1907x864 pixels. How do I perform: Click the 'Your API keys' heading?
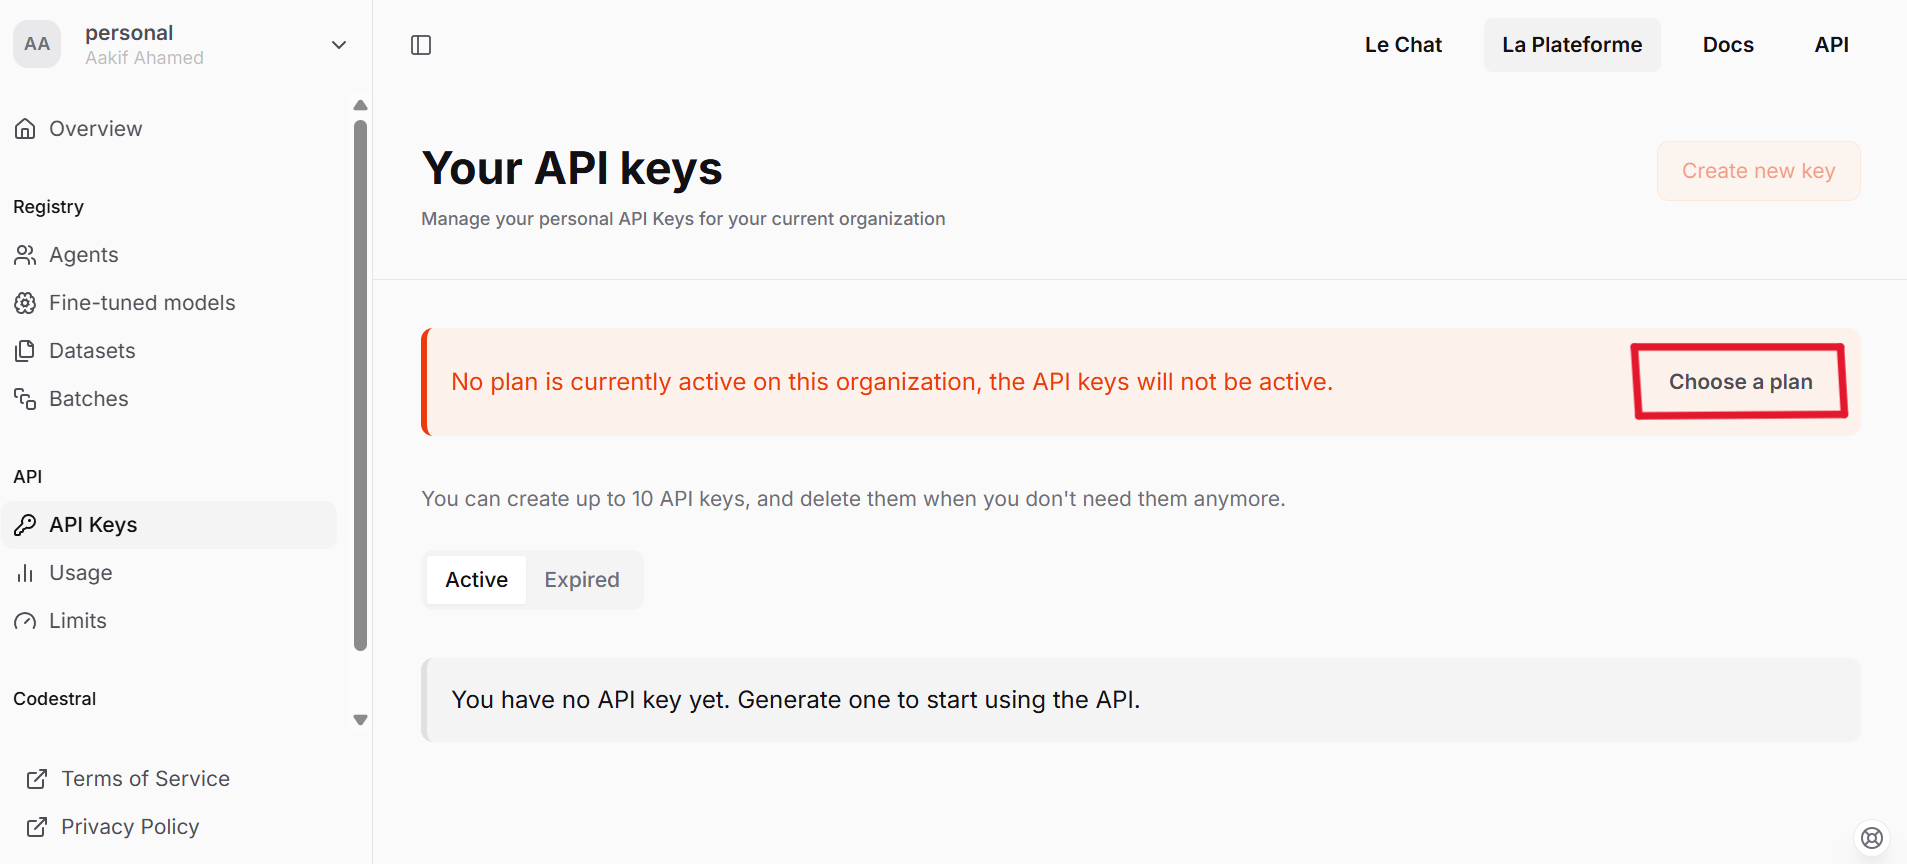pyautogui.click(x=572, y=168)
